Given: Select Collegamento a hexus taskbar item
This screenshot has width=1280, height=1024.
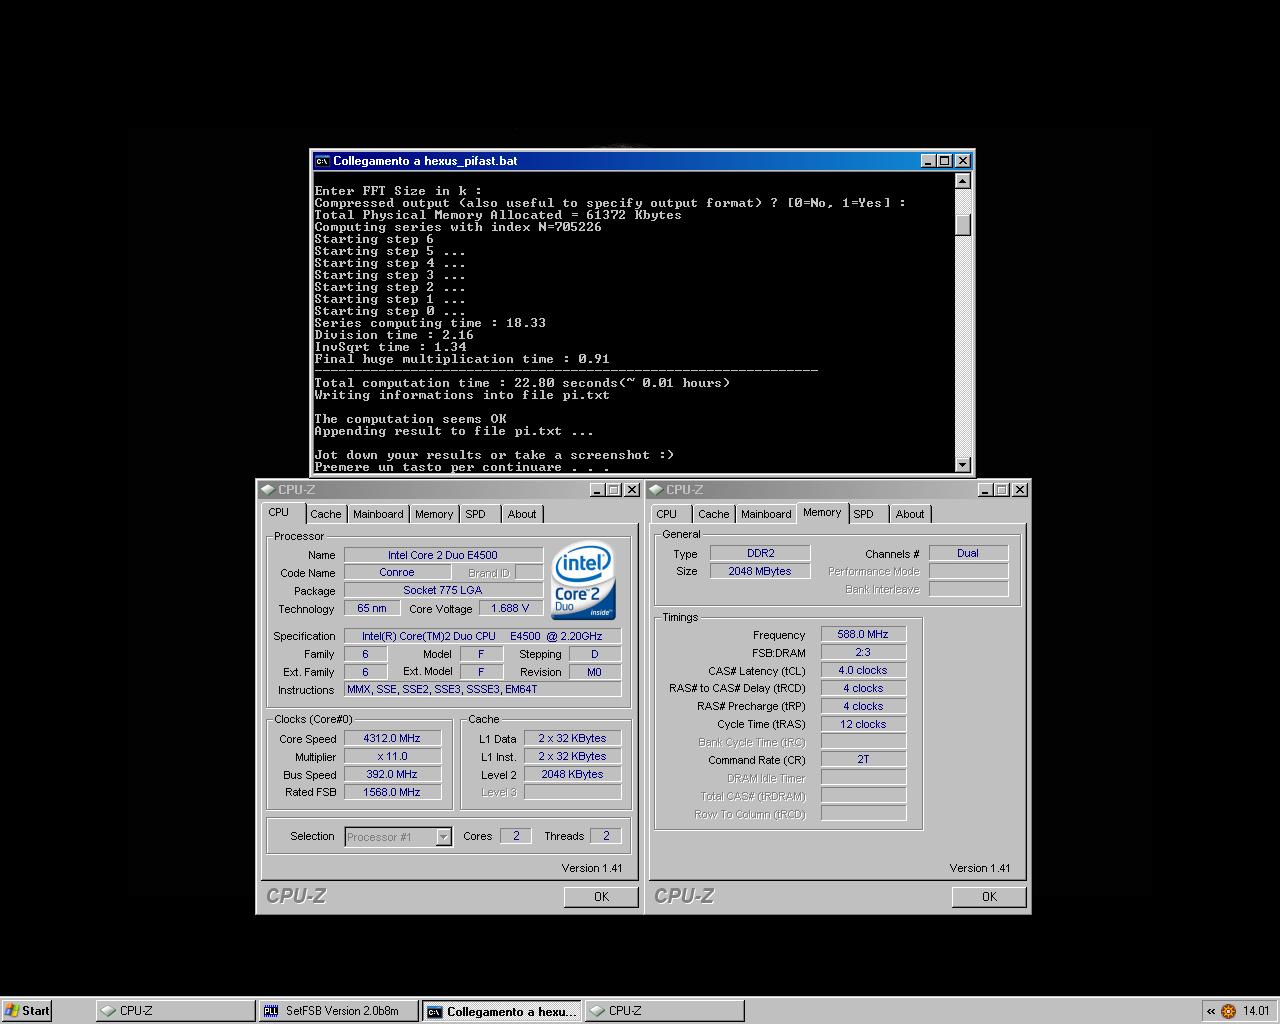Looking at the screenshot, I should click(501, 1011).
